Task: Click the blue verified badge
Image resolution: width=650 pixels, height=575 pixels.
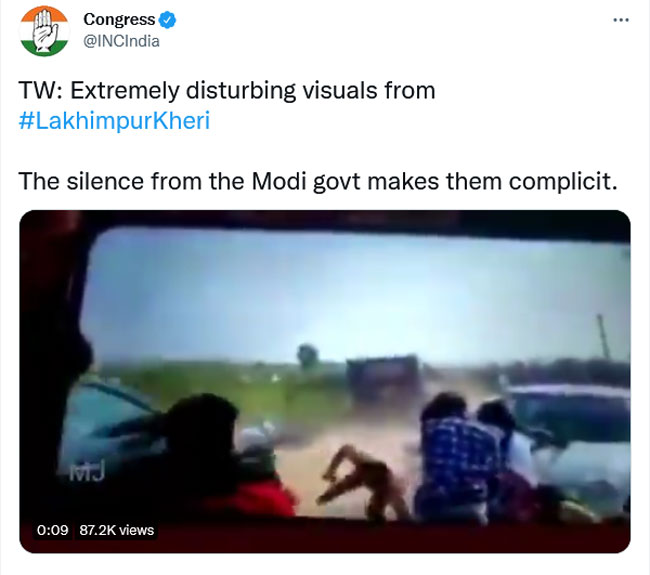Action: [x=168, y=20]
